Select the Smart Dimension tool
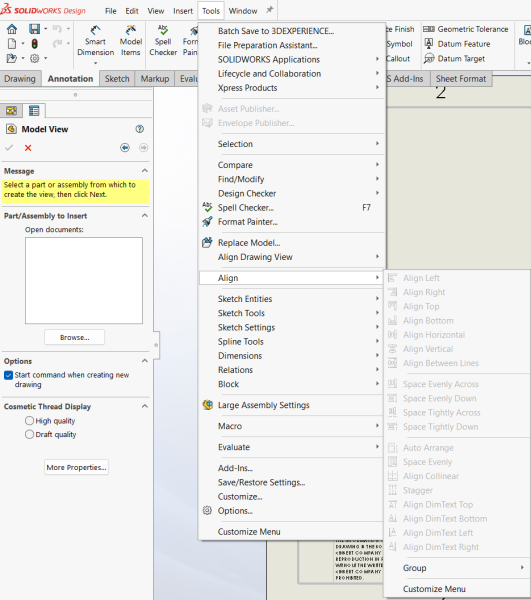The height and width of the screenshot is (600, 531). click(x=95, y=41)
